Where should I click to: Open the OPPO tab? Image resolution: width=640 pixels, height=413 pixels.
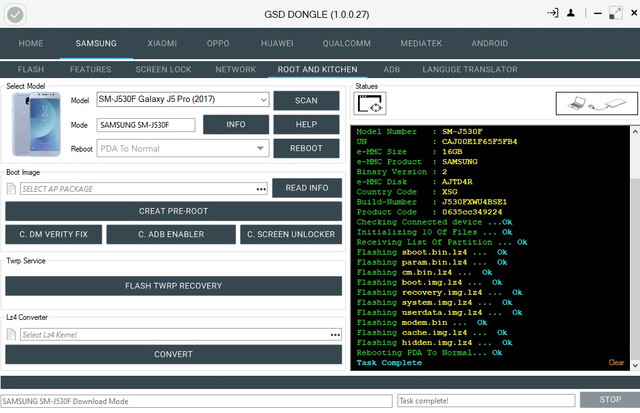pyautogui.click(x=218, y=43)
